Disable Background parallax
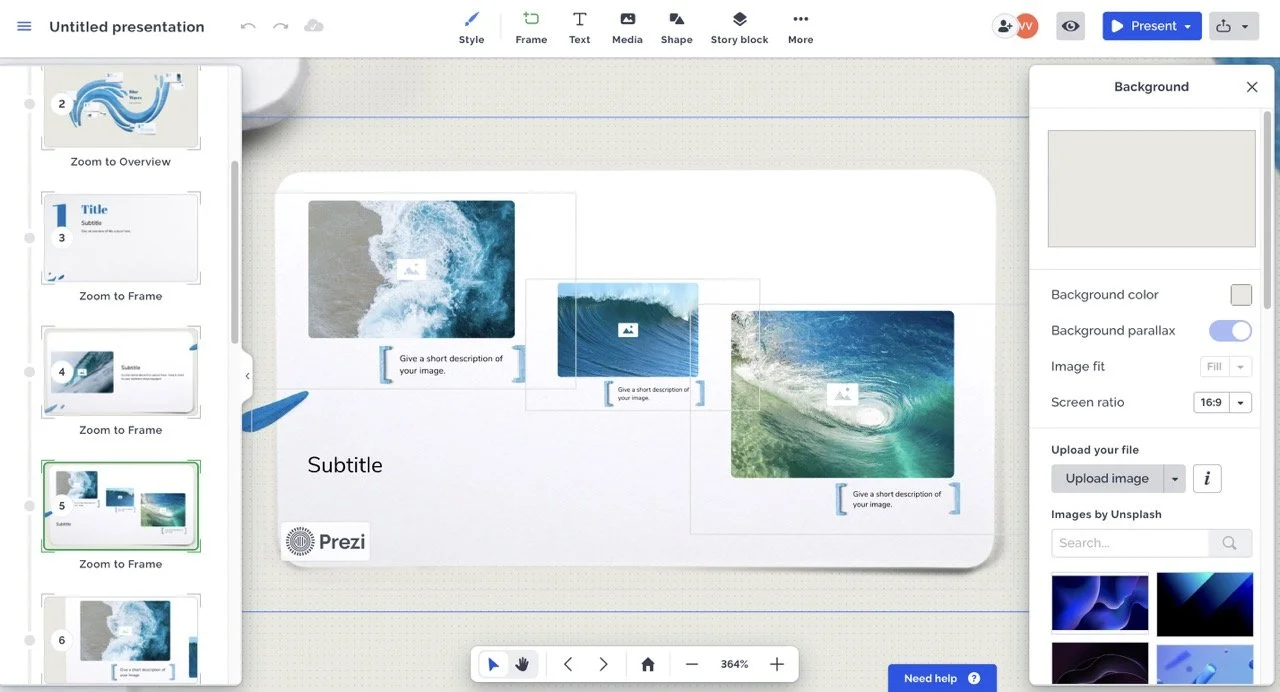 1230,330
